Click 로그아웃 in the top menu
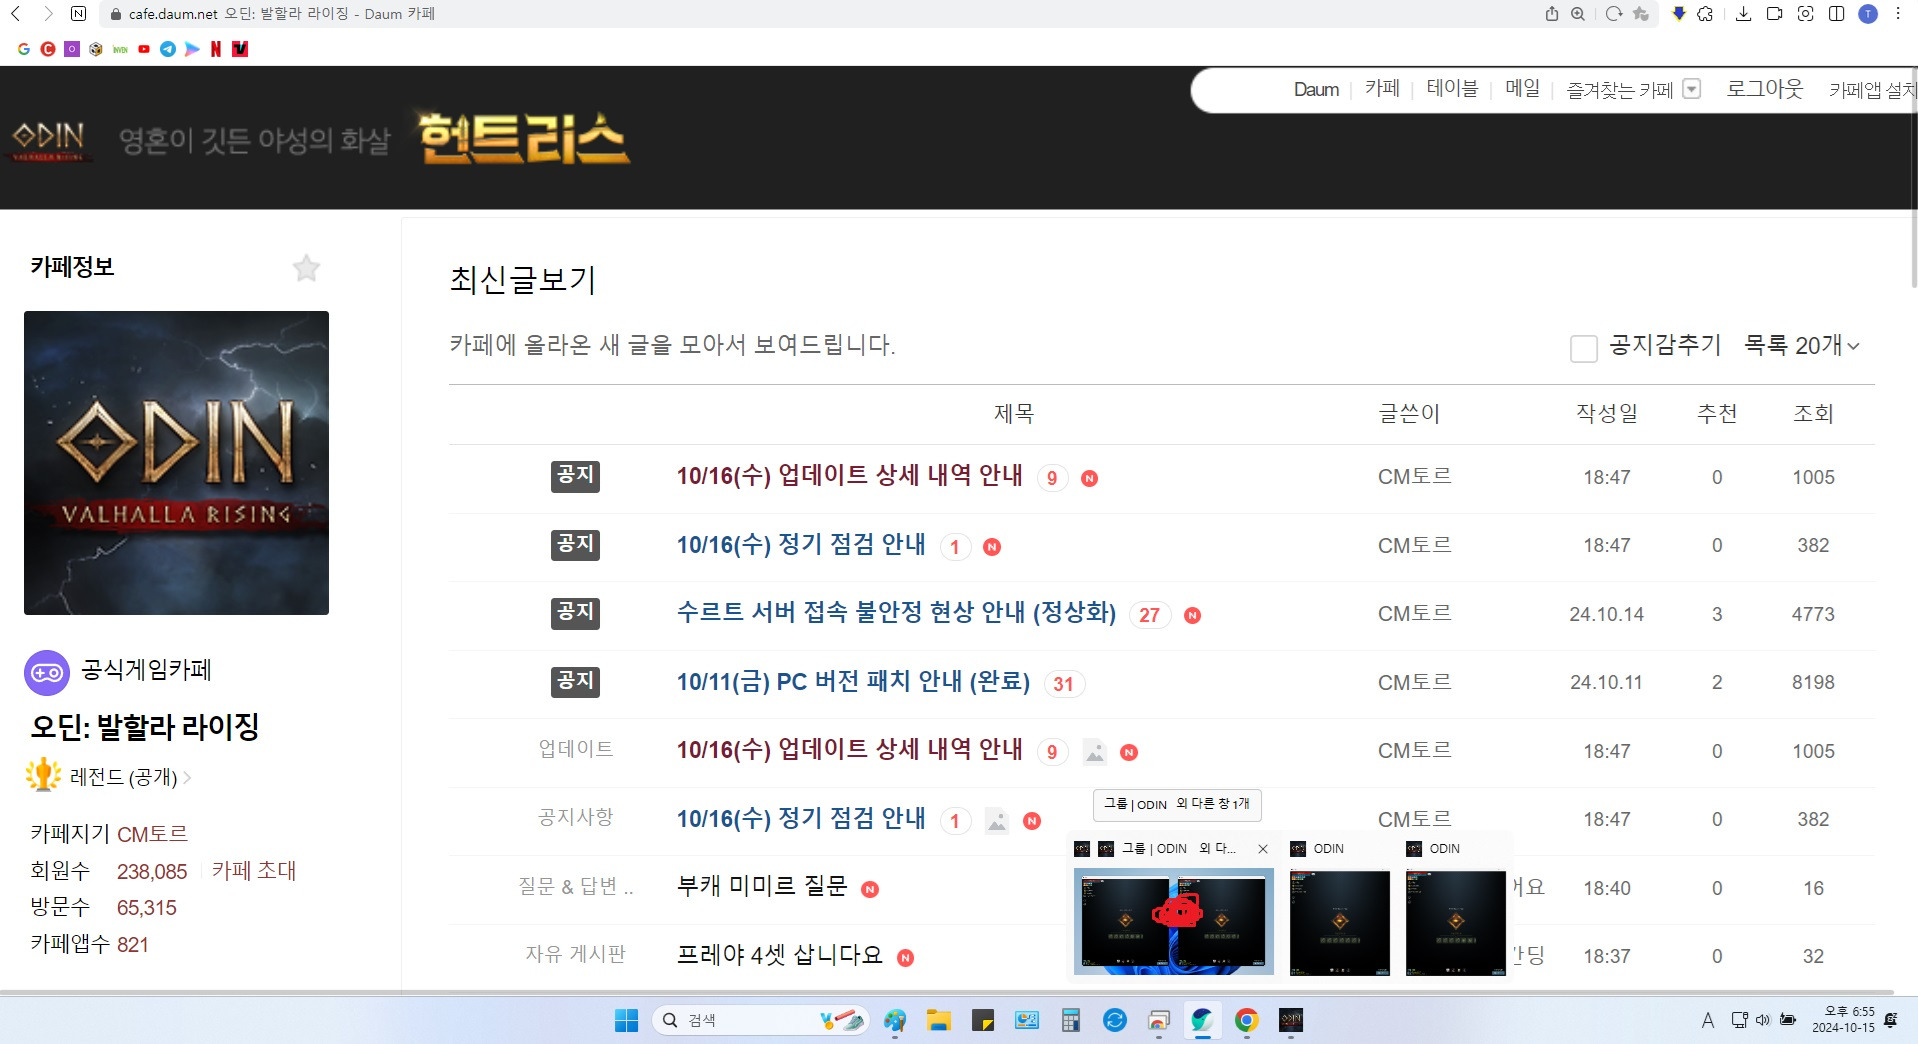1918x1044 pixels. click(x=1765, y=88)
